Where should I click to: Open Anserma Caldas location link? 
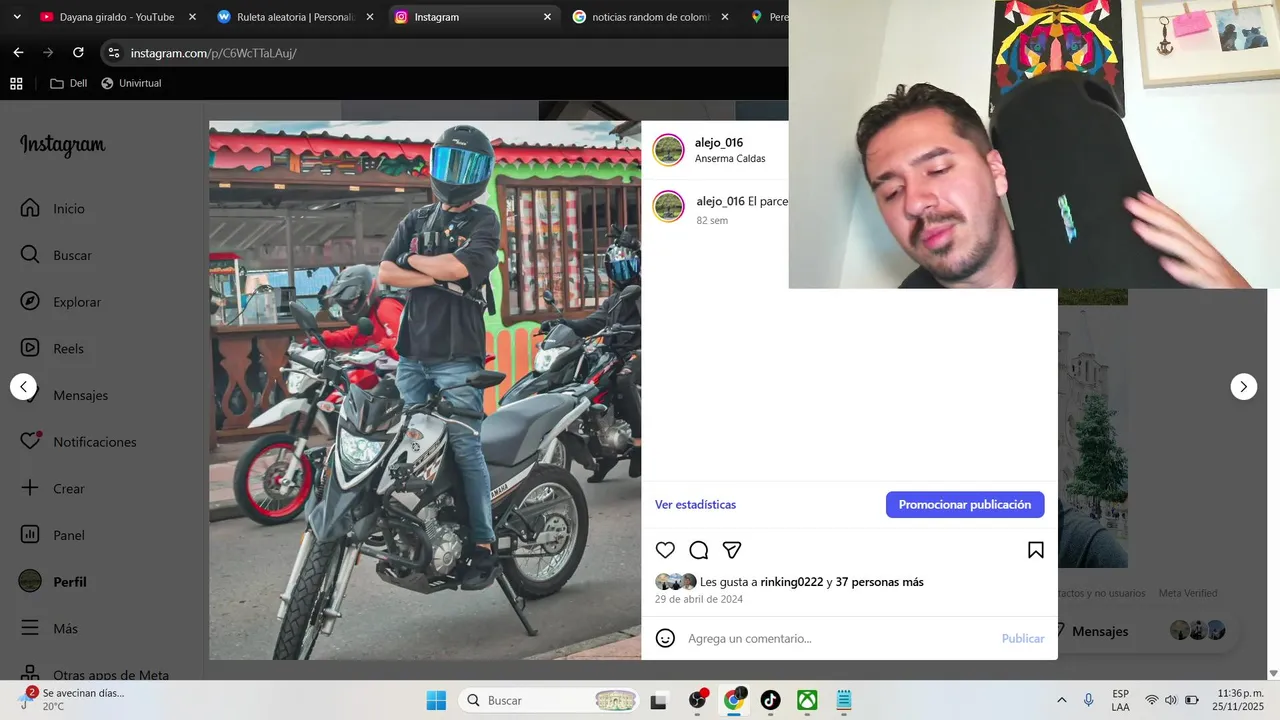(730, 159)
